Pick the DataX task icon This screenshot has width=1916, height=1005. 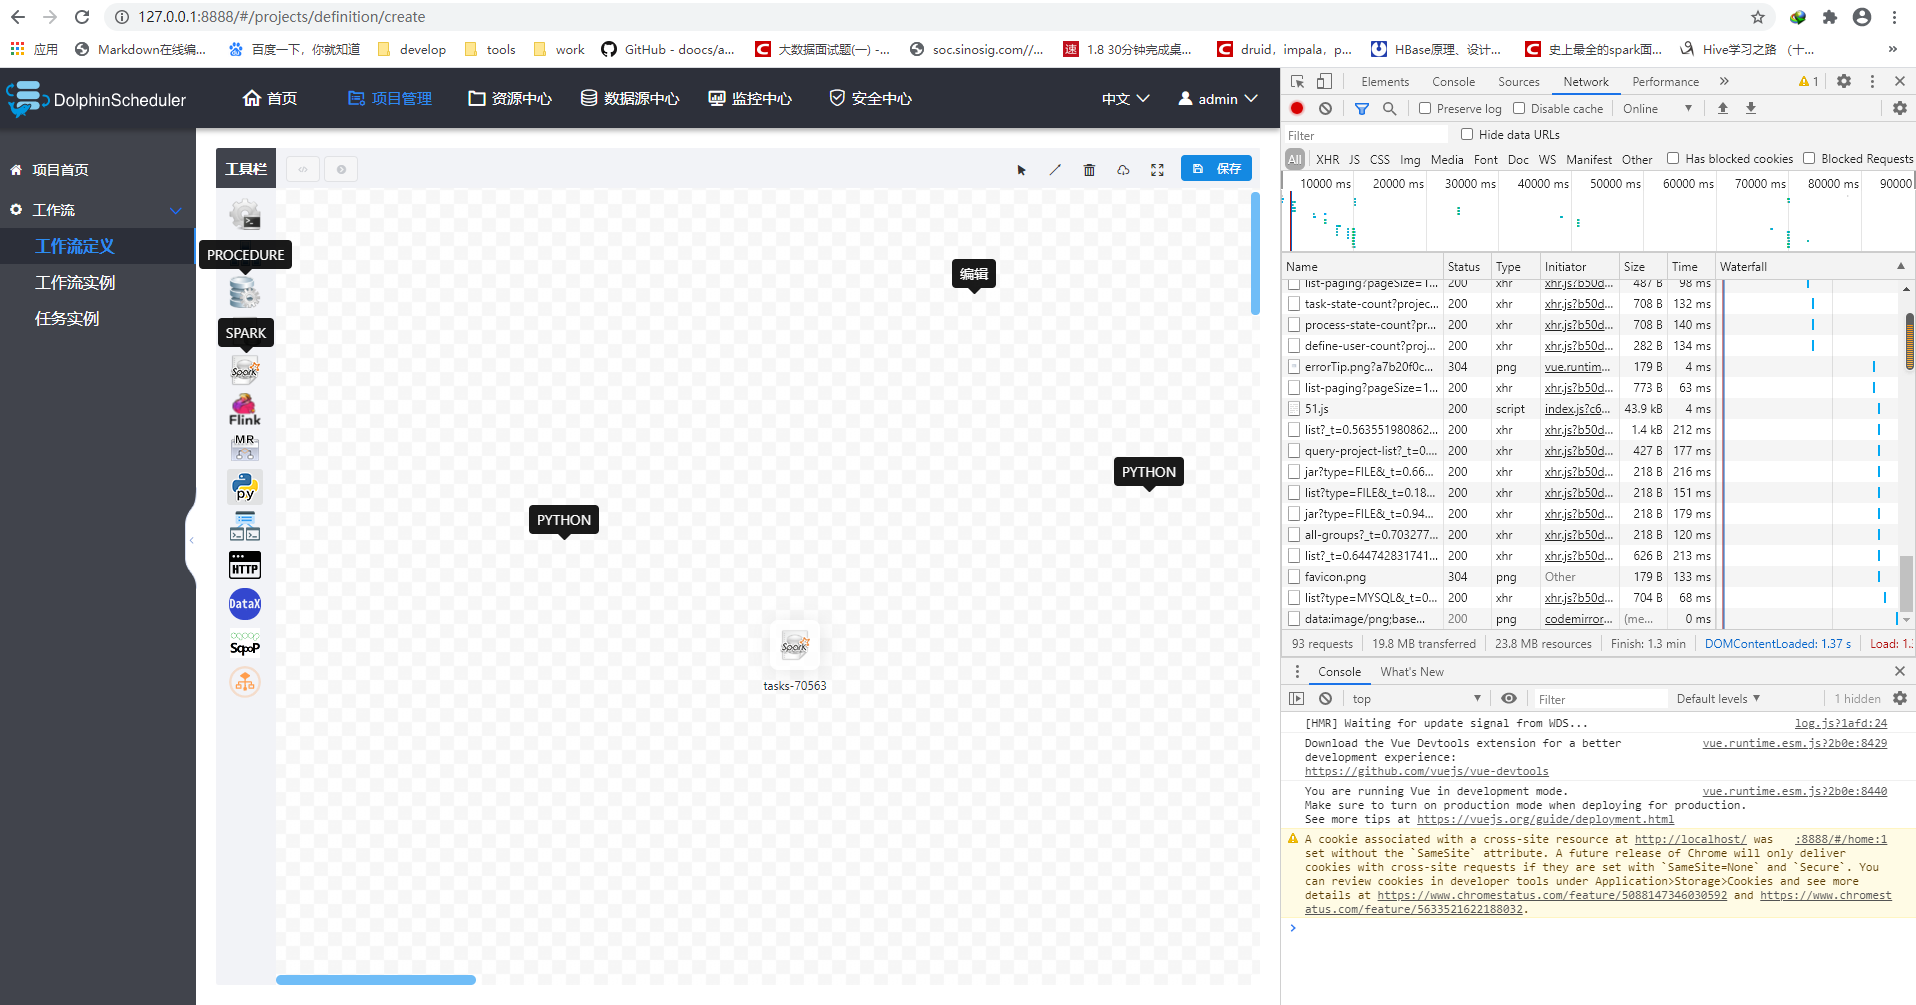coord(245,604)
